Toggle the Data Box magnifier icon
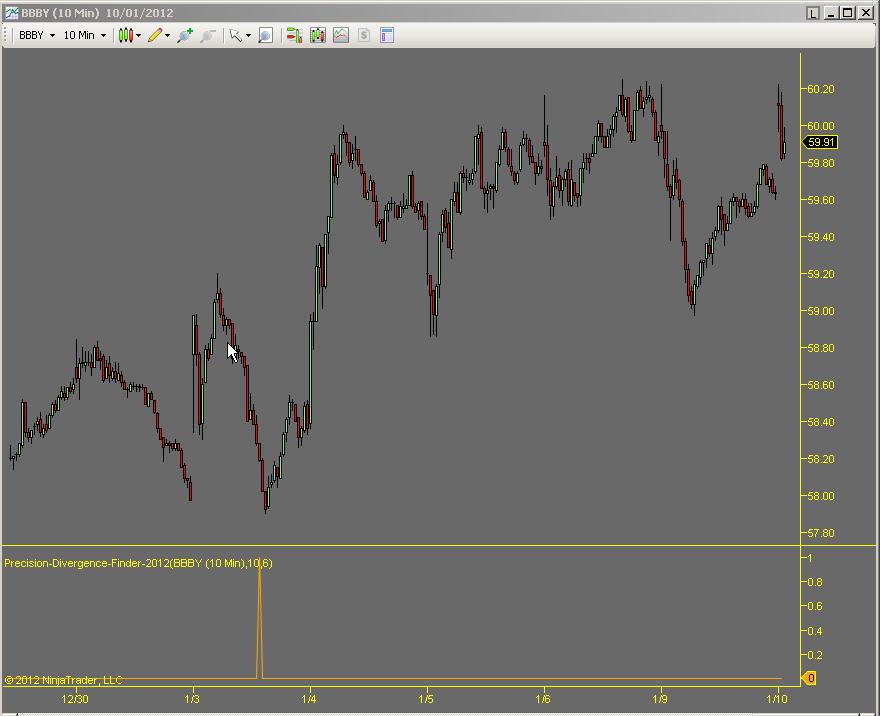 coord(265,35)
